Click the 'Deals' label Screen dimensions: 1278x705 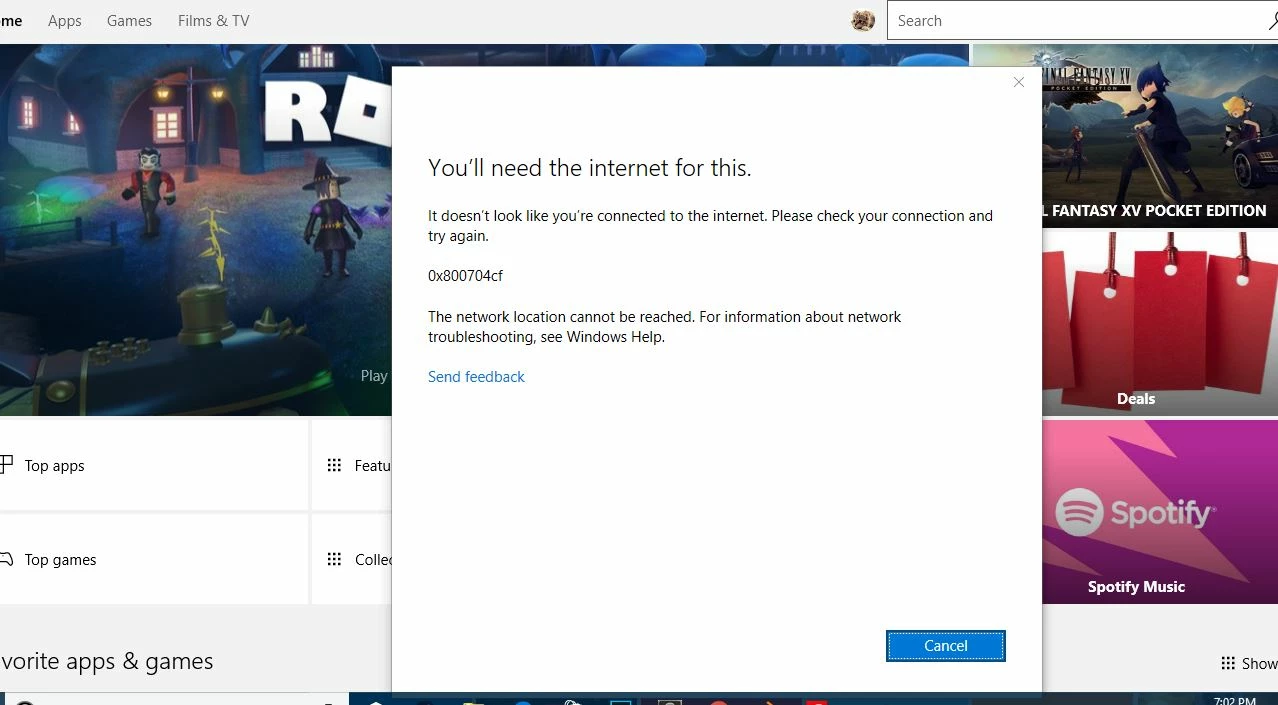pos(1136,399)
